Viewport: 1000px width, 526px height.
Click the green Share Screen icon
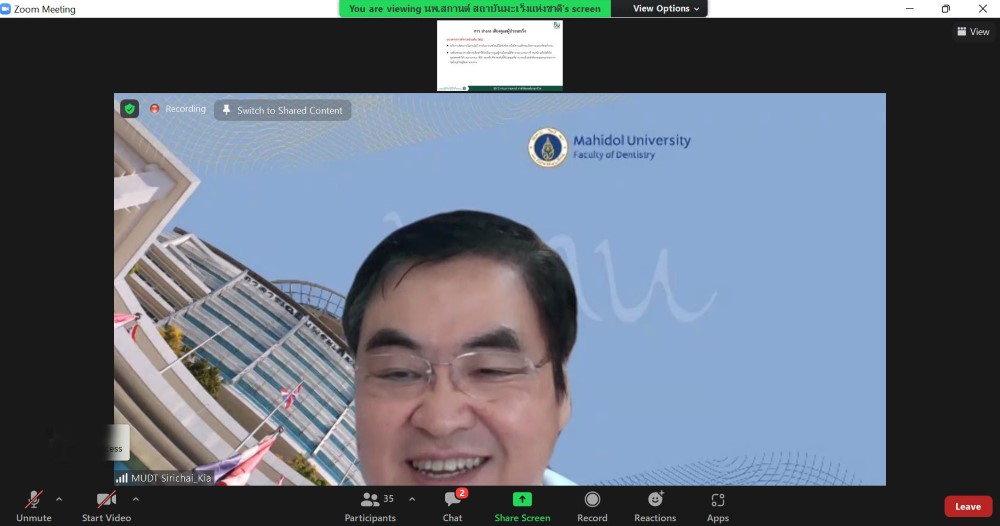click(x=522, y=500)
